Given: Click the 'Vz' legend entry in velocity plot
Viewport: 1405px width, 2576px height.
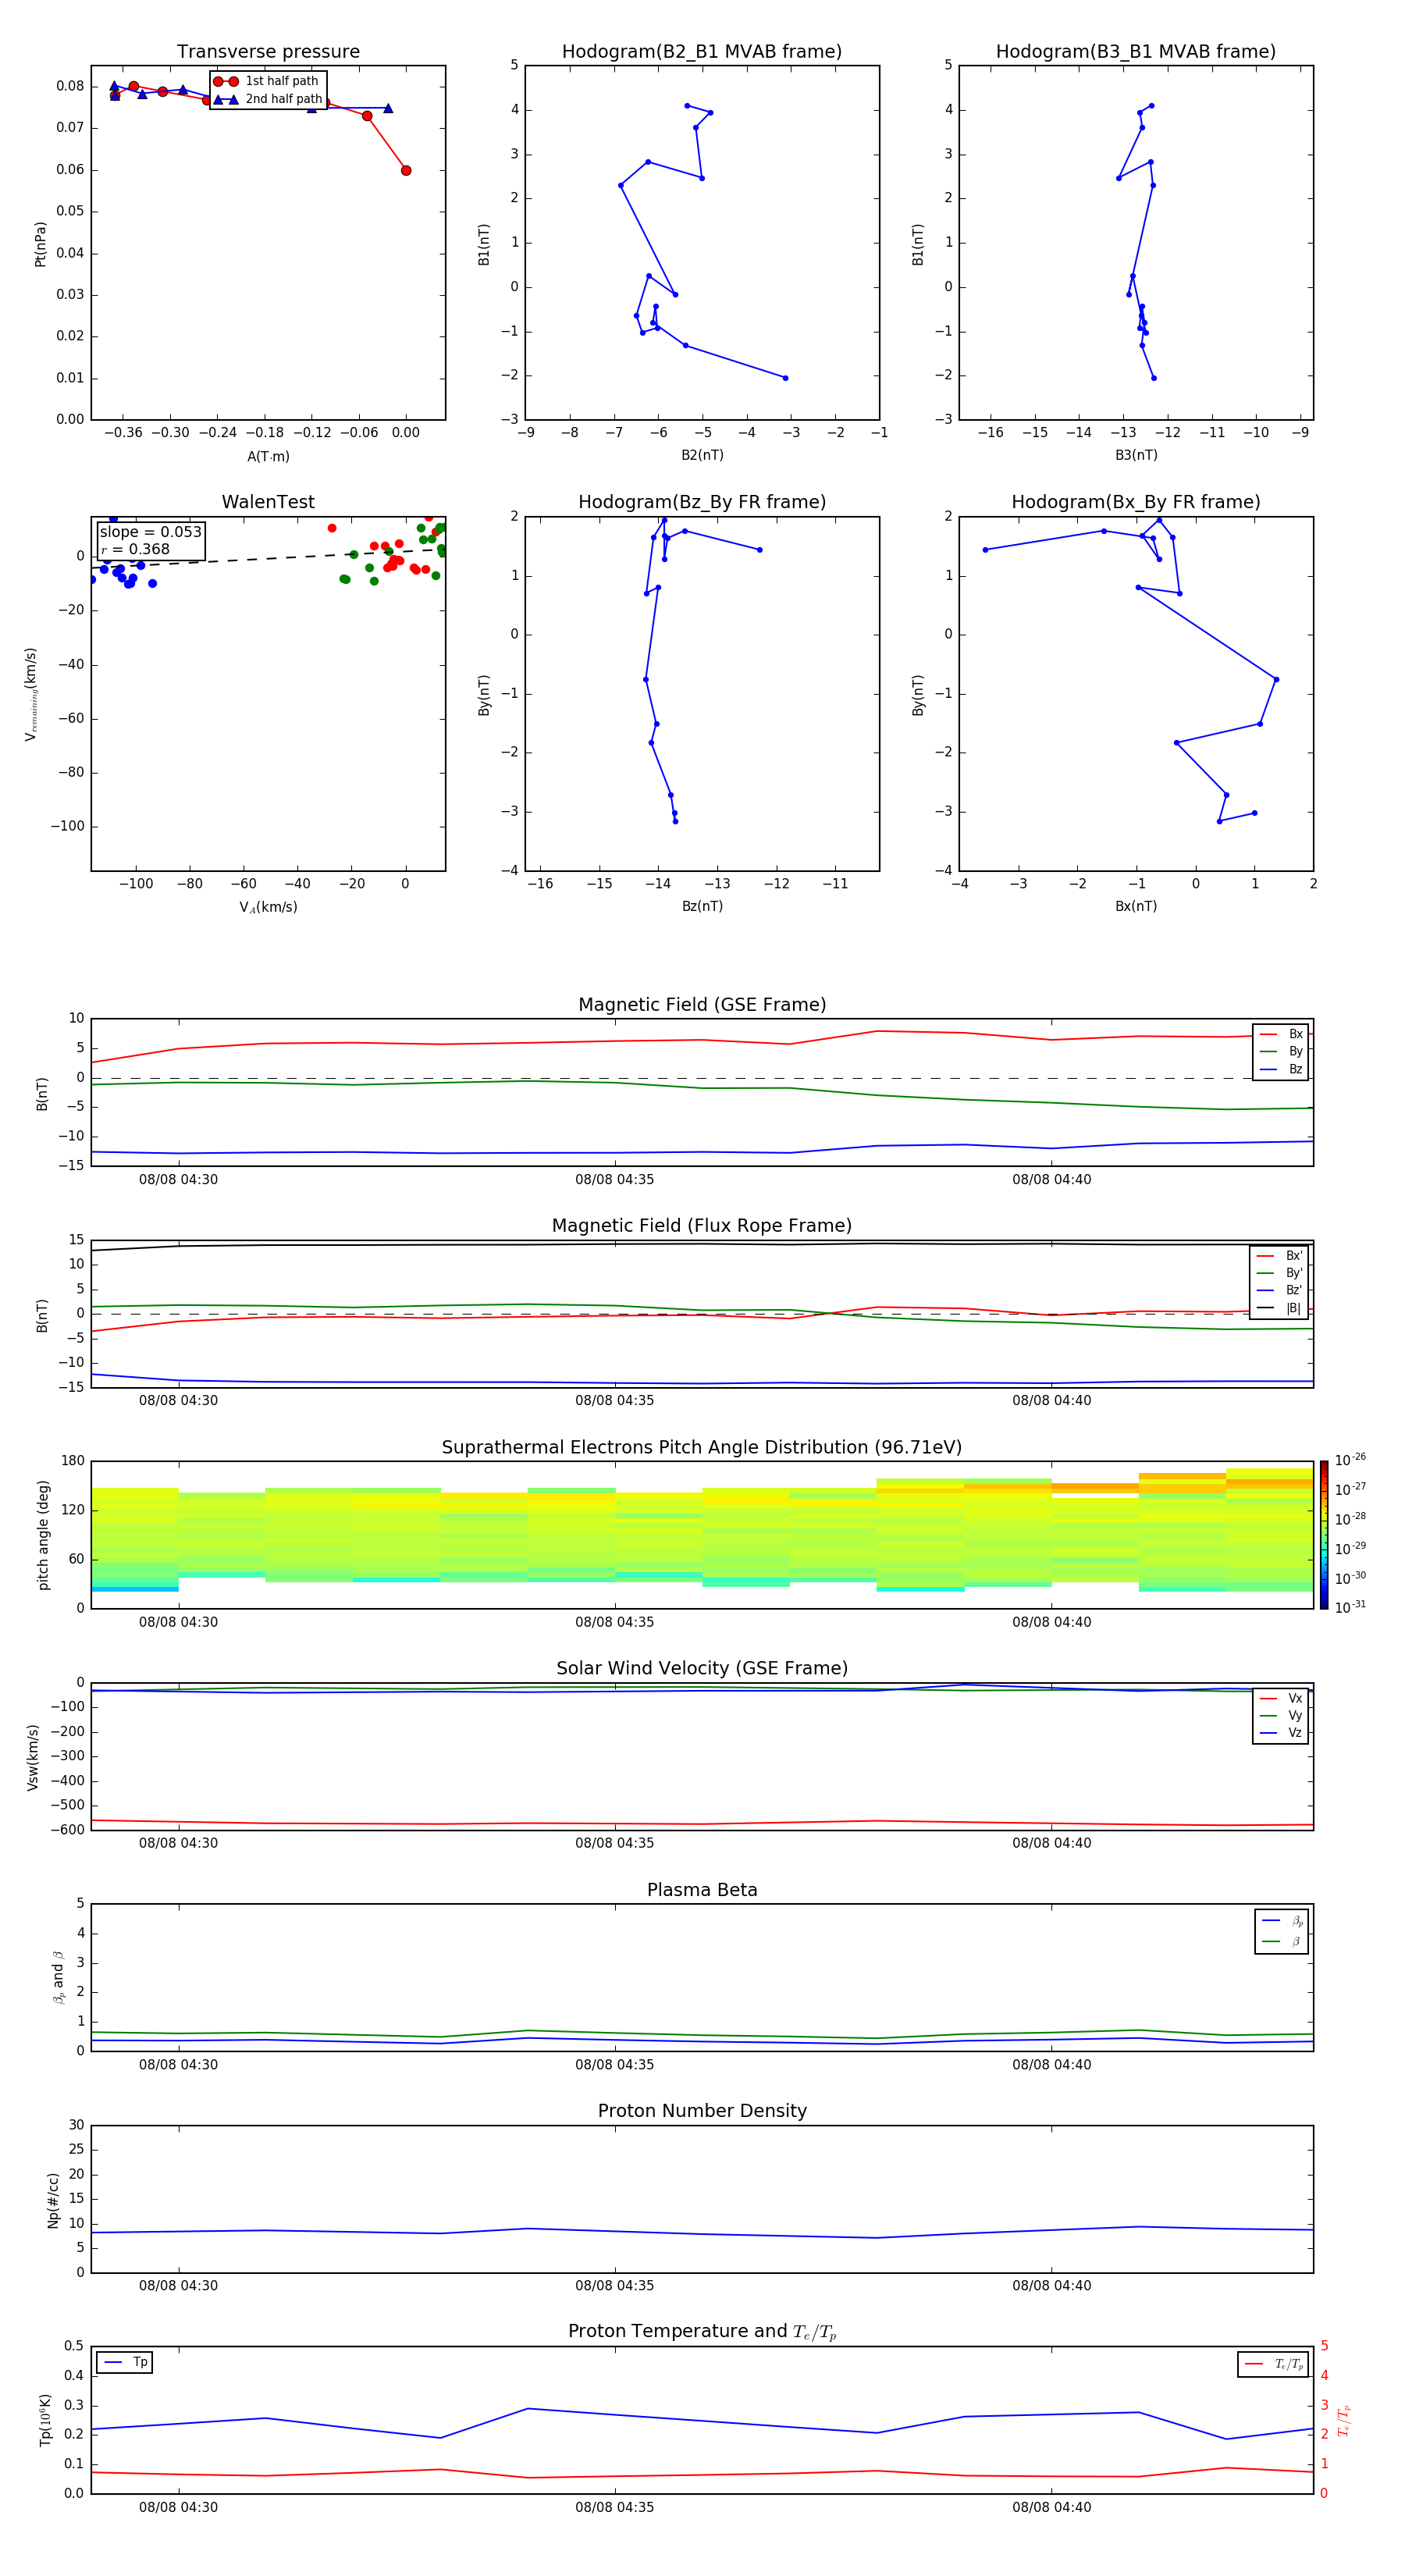Looking at the screenshot, I should [1281, 1733].
